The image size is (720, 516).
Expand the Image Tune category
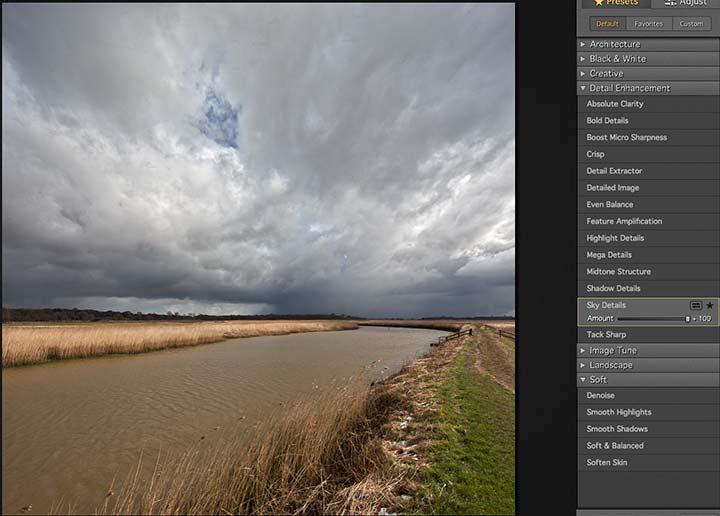[x=648, y=350]
